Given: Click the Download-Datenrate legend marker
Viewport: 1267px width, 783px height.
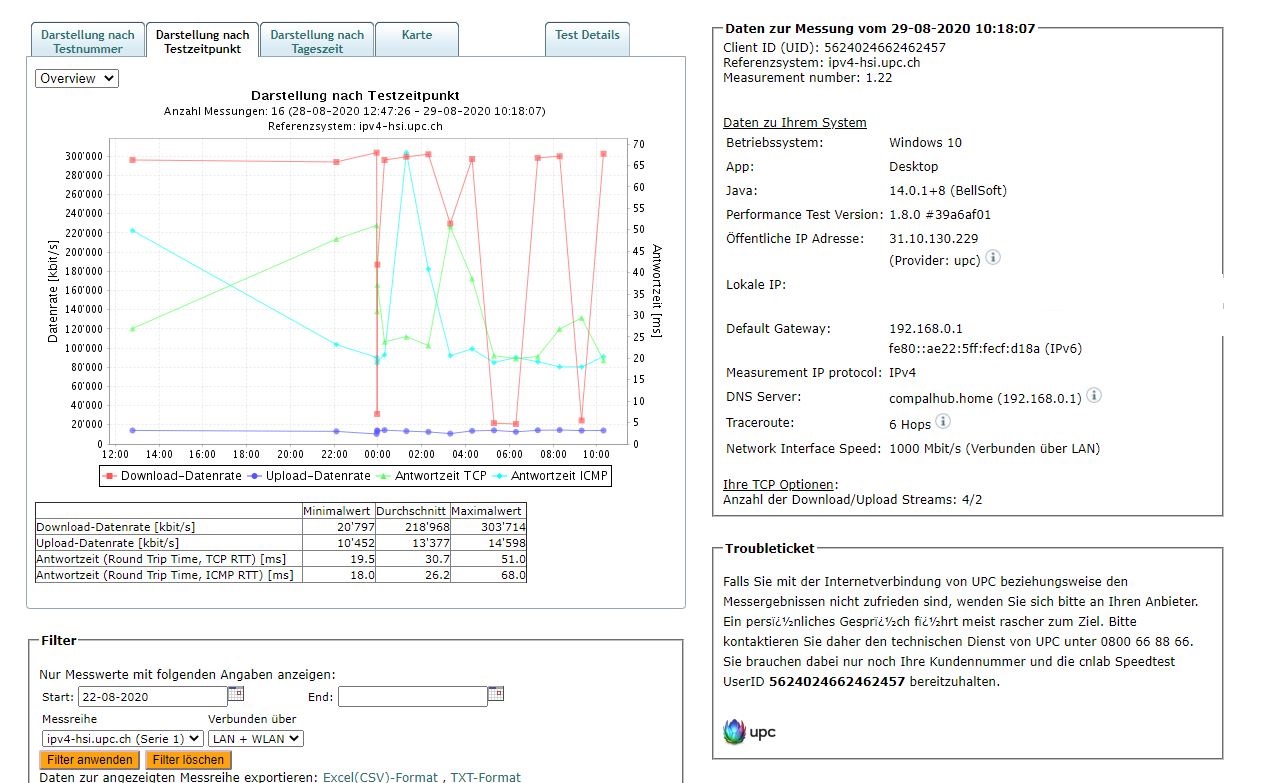Looking at the screenshot, I should click(111, 476).
